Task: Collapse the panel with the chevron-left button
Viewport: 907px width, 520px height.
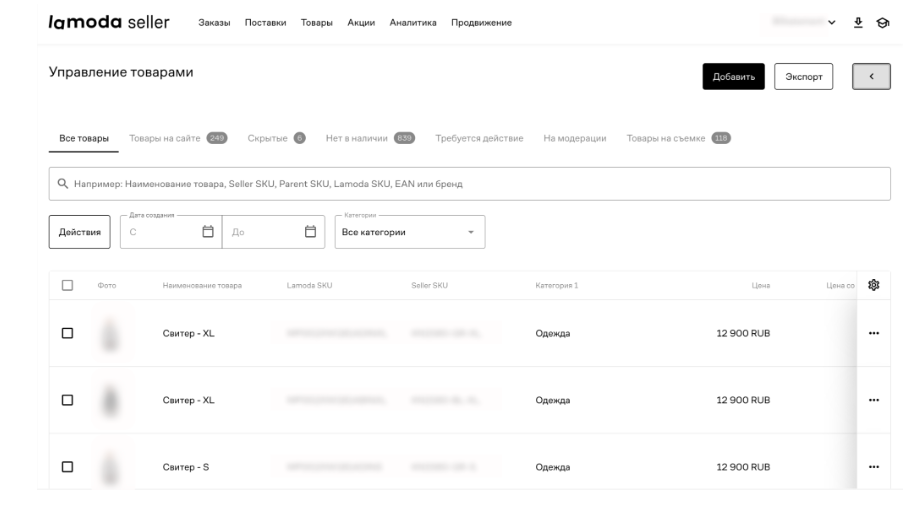Action: [x=870, y=77]
